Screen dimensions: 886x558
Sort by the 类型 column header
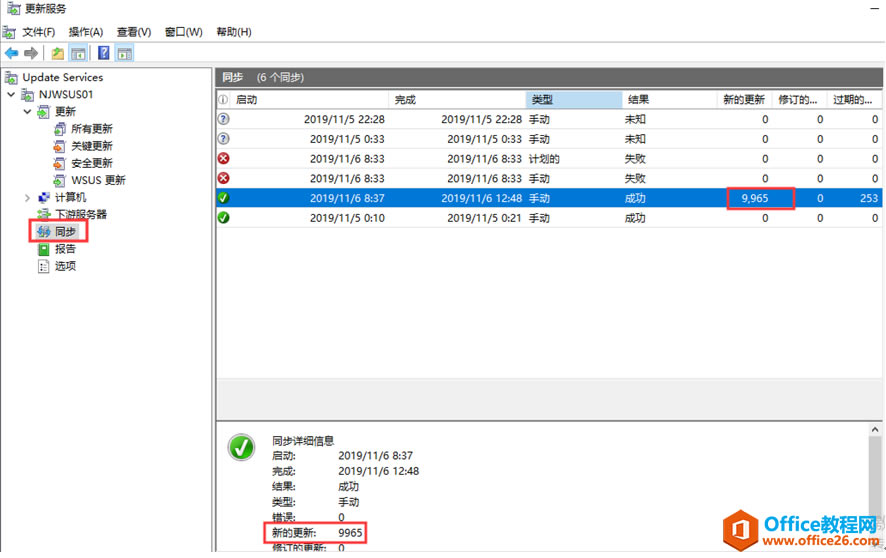click(574, 100)
